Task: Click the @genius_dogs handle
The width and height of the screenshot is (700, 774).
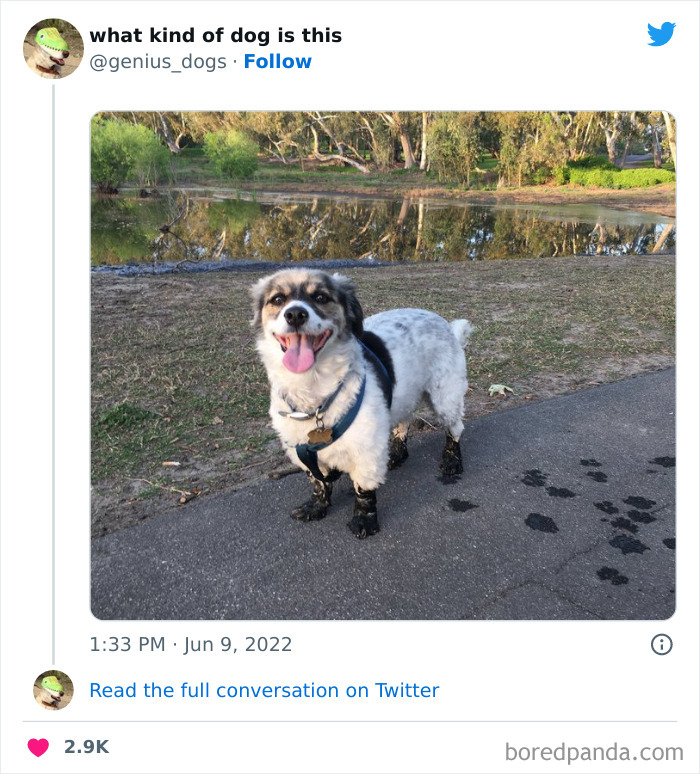Action: (158, 62)
